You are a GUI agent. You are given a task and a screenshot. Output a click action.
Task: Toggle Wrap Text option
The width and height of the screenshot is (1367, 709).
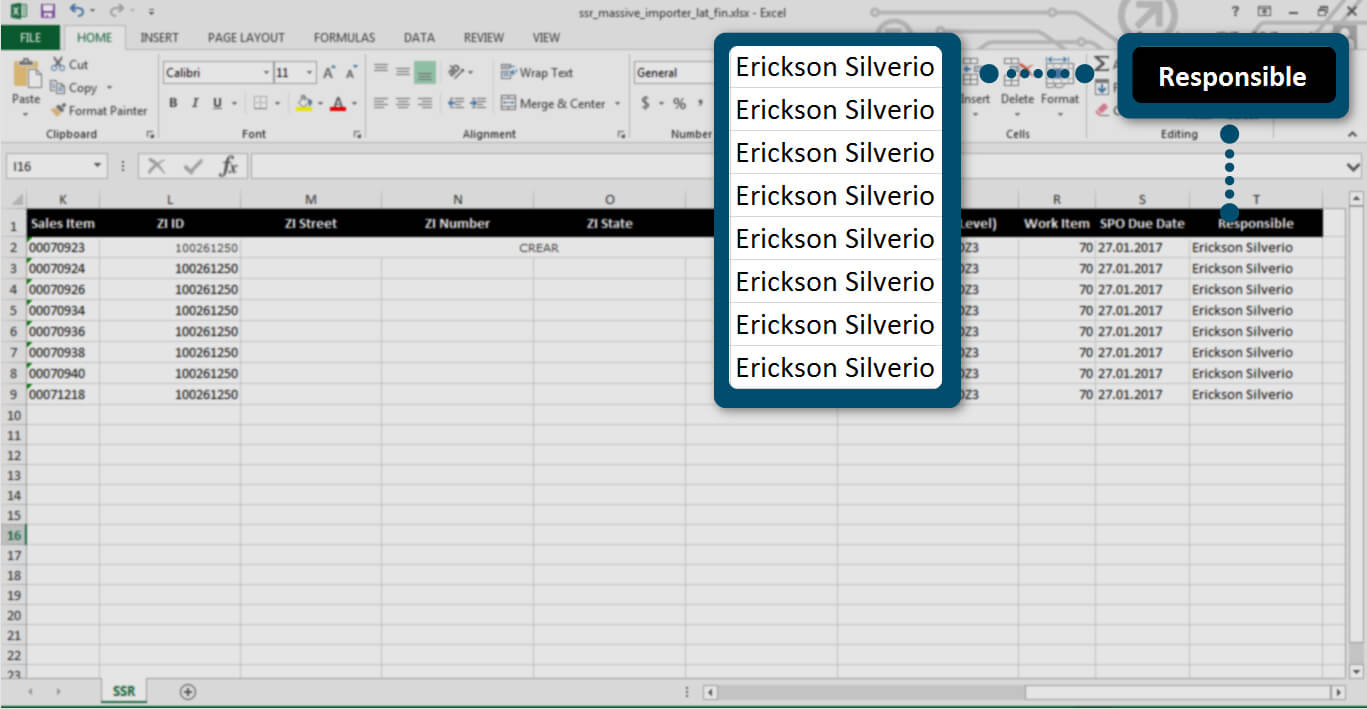pos(537,73)
